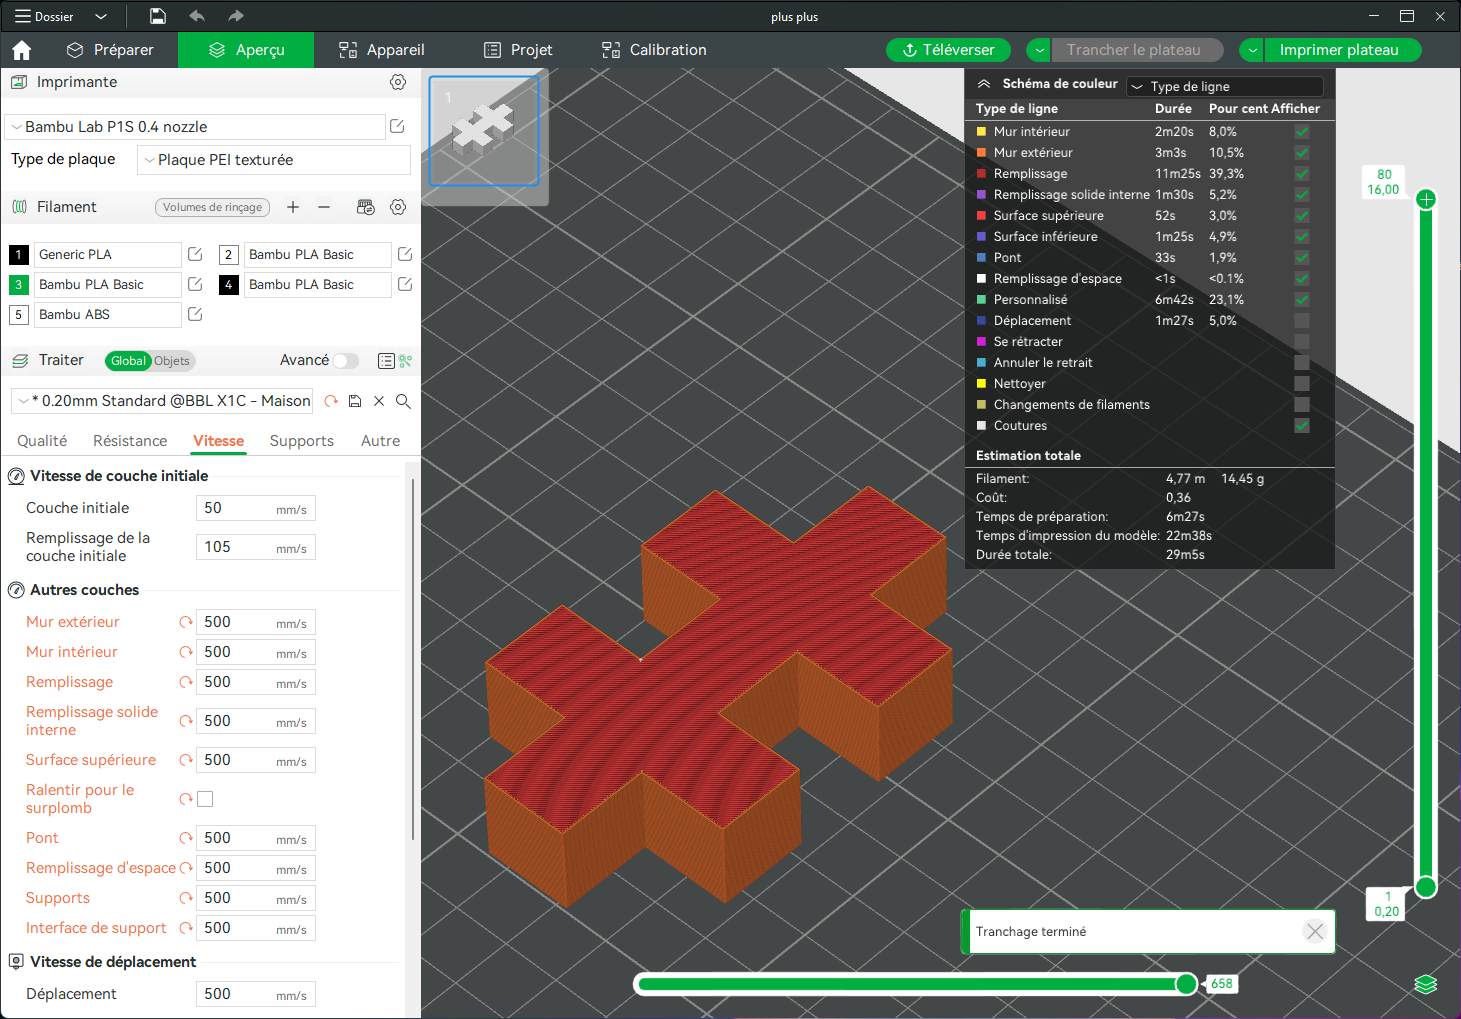Hide Coutures display checkbox
Screen dimensions: 1461x1019
click(x=1302, y=426)
